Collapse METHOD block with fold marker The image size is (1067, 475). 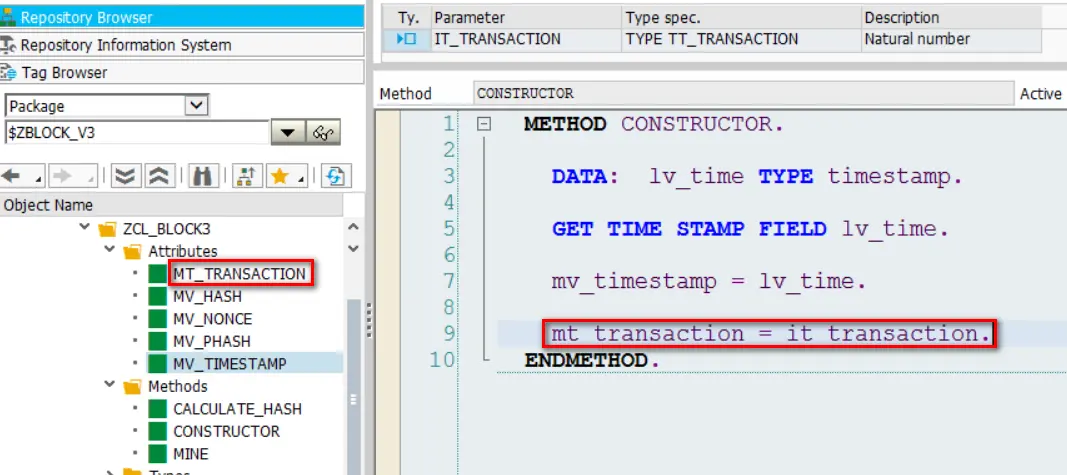coord(485,124)
